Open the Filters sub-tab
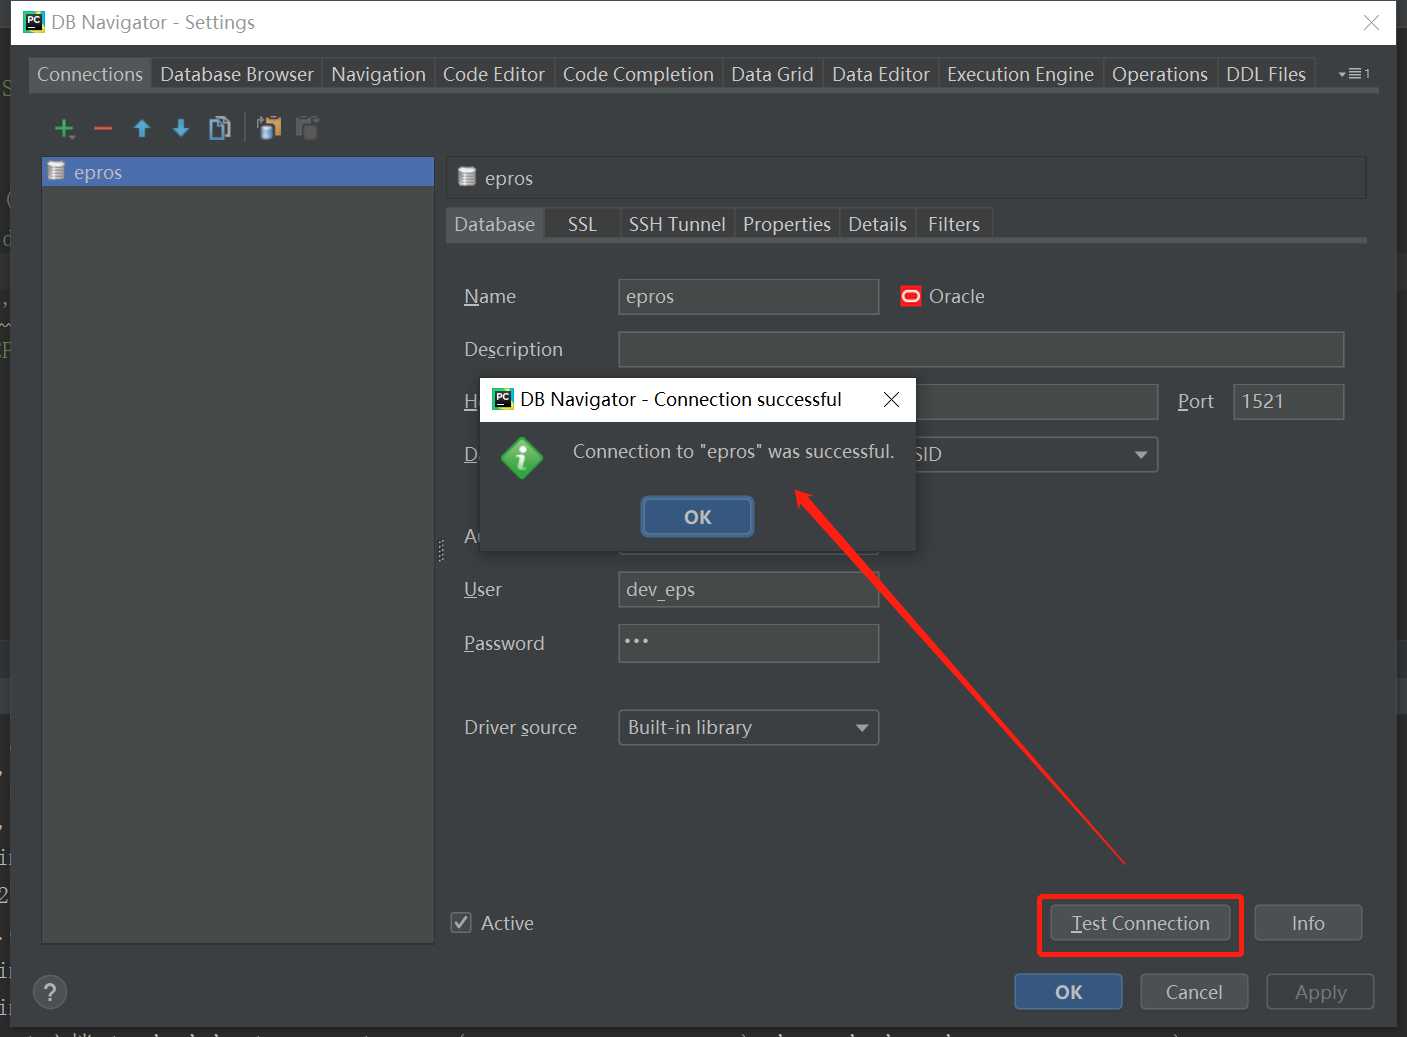The image size is (1407, 1037). (954, 224)
